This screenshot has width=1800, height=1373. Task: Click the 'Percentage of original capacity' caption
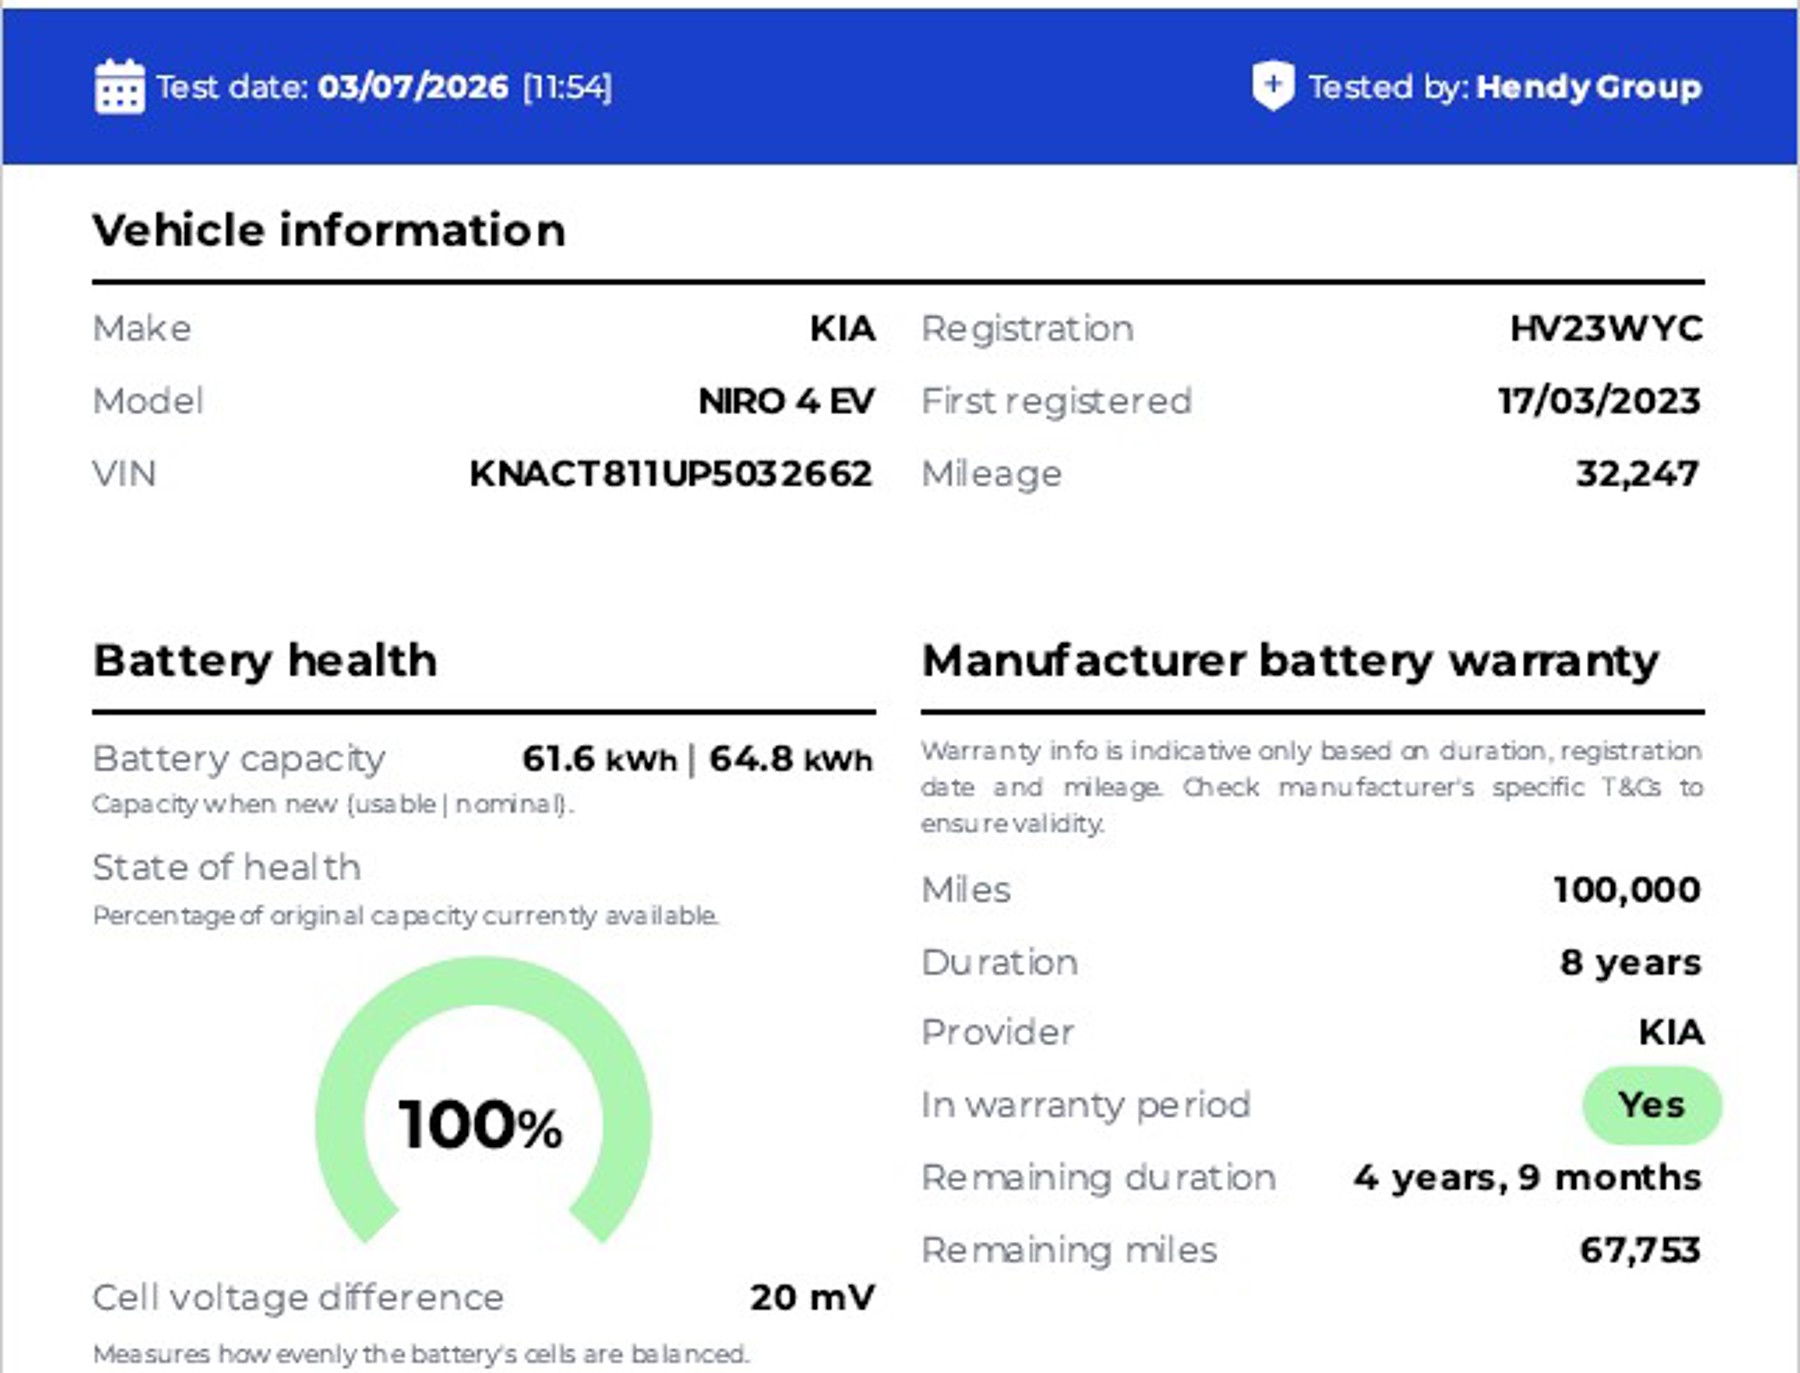coord(406,916)
